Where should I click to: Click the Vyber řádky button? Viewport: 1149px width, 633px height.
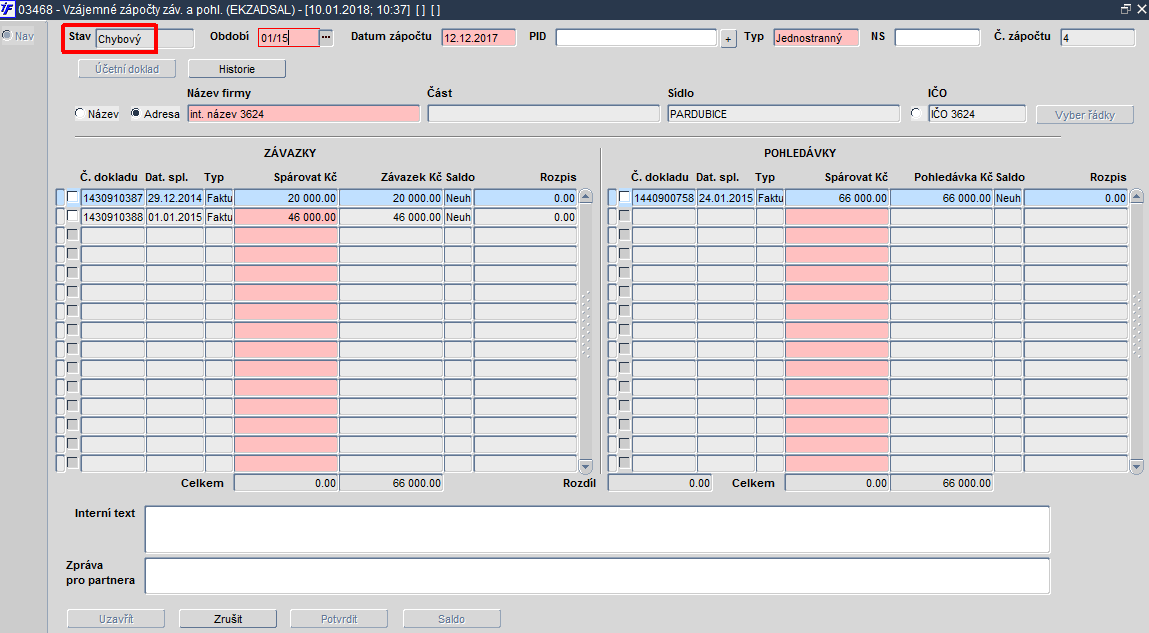[1085, 115]
